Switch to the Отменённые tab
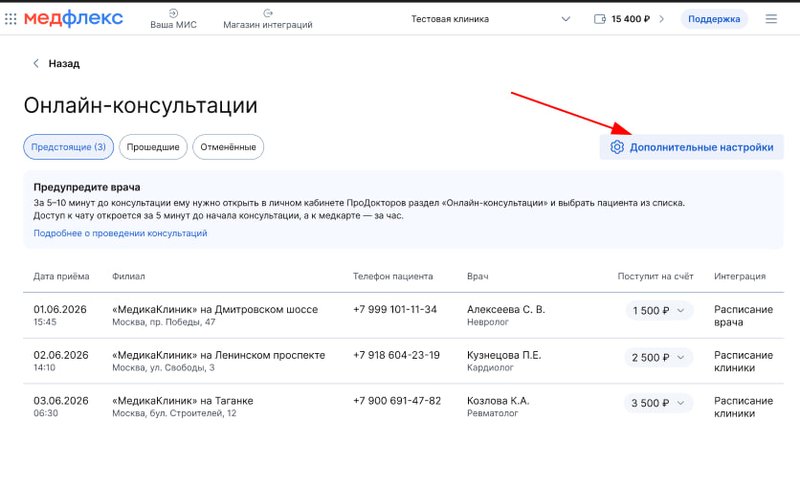Viewport: 800px width, 486px height. tap(228, 147)
